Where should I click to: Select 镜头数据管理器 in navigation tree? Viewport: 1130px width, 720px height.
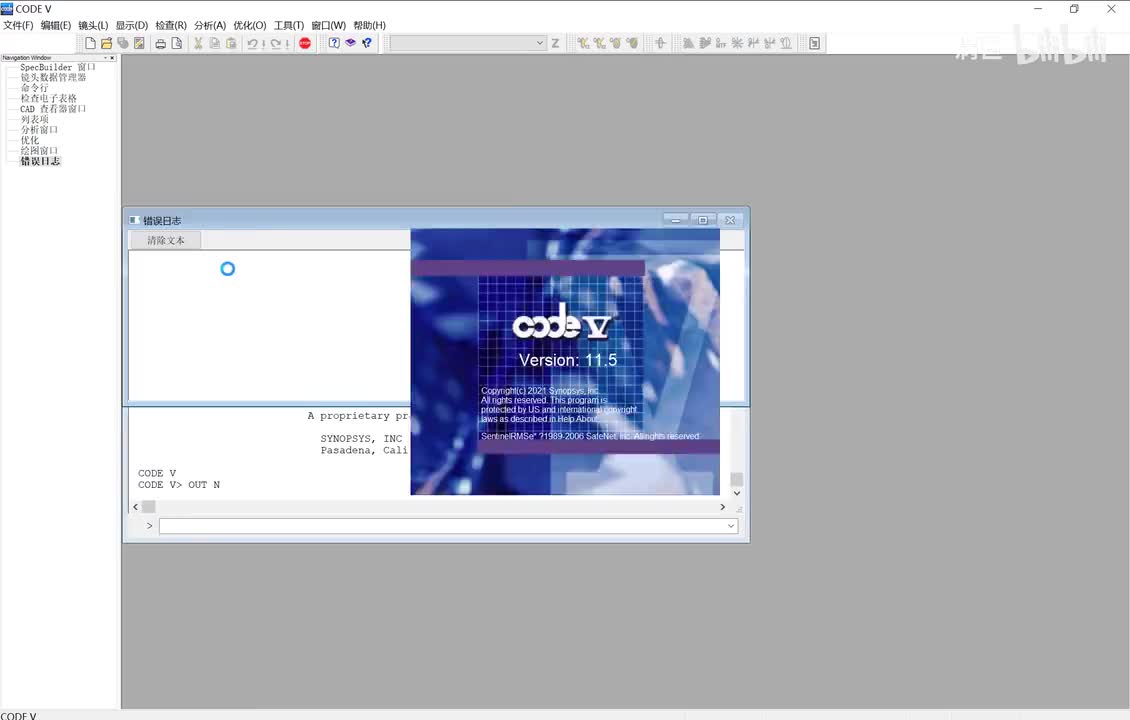click(53, 77)
